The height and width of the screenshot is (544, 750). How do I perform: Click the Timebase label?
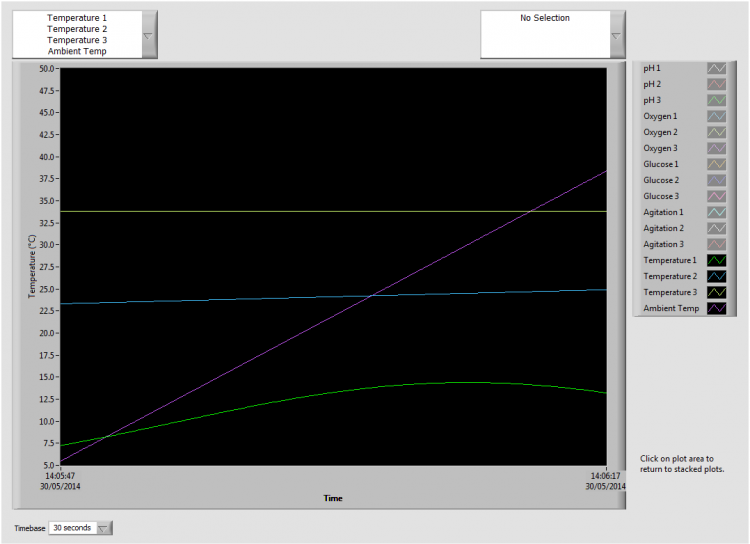30,528
